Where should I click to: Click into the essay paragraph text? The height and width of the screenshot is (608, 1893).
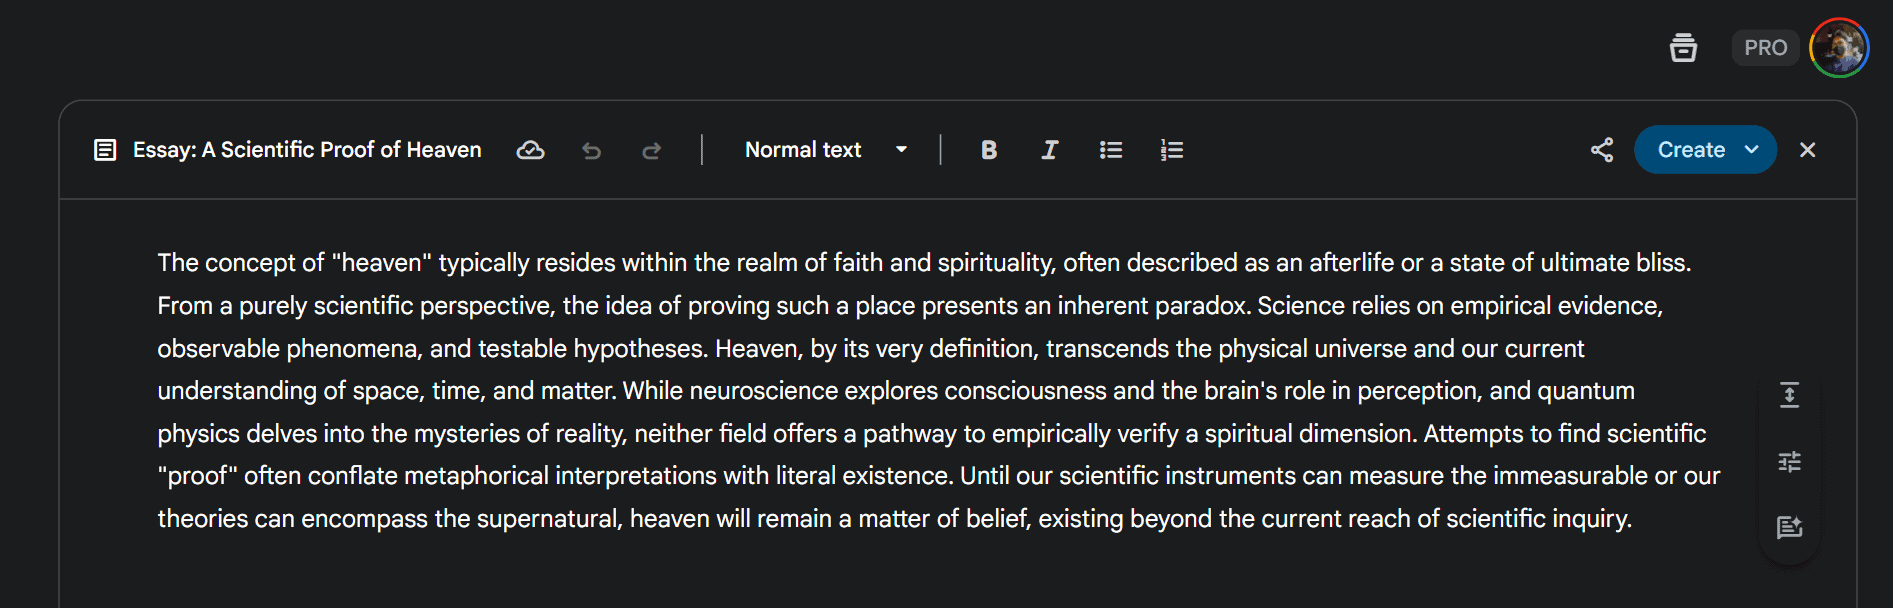pos(938,391)
